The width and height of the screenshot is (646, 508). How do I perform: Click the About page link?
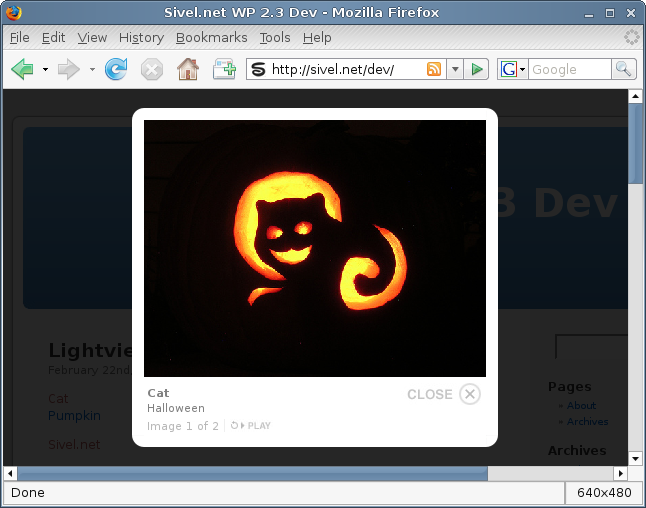[x=581, y=405]
